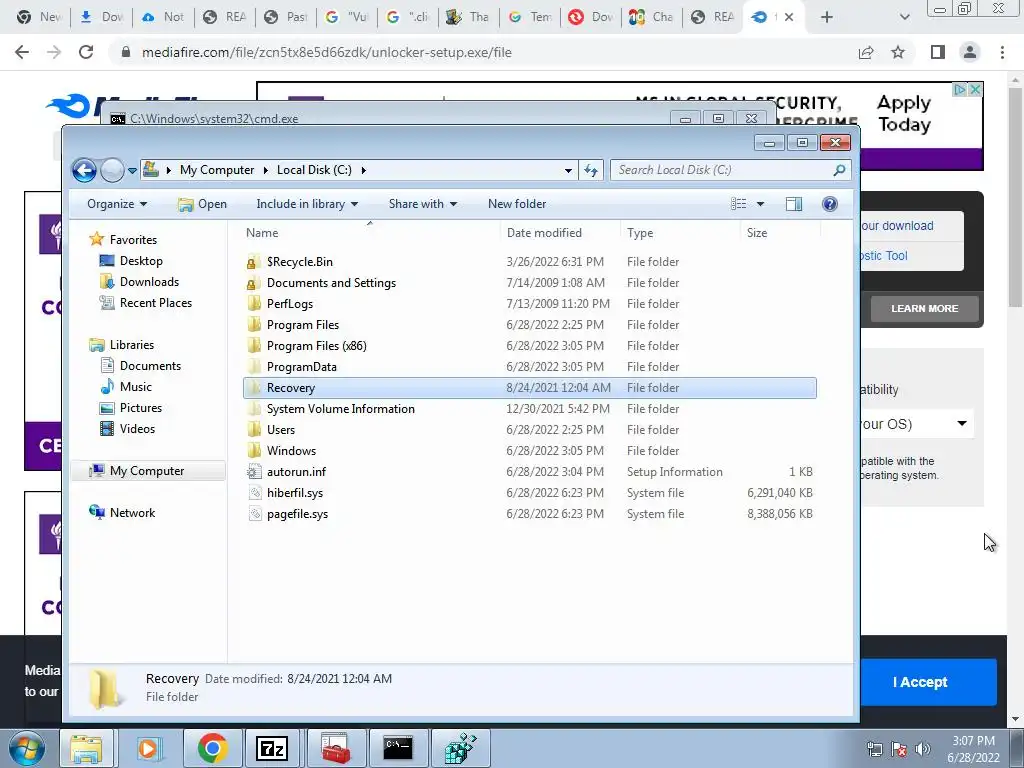The height and width of the screenshot is (768, 1024).
Task: Click My Computer in address breadcrumb
Action: pyautogui.click(x=217, y=170)
